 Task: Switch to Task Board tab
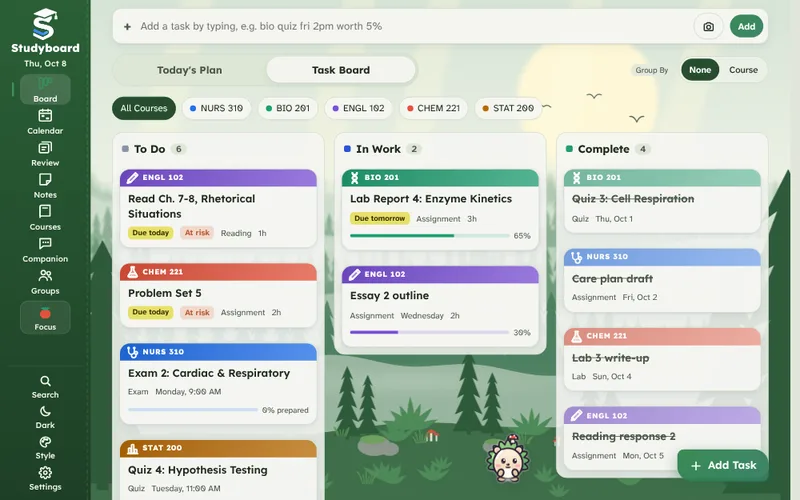click(x=341, y=70)
